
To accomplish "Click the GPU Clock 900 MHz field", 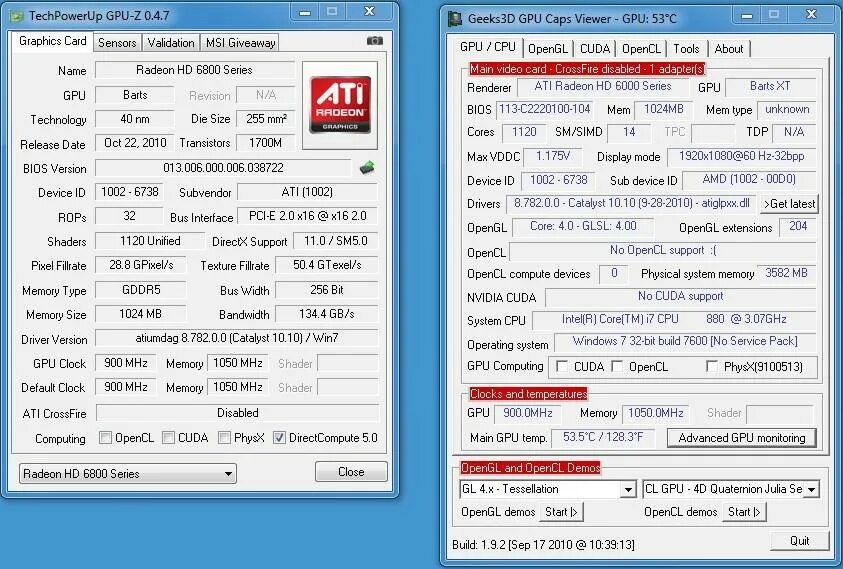I will pos(126,363).
